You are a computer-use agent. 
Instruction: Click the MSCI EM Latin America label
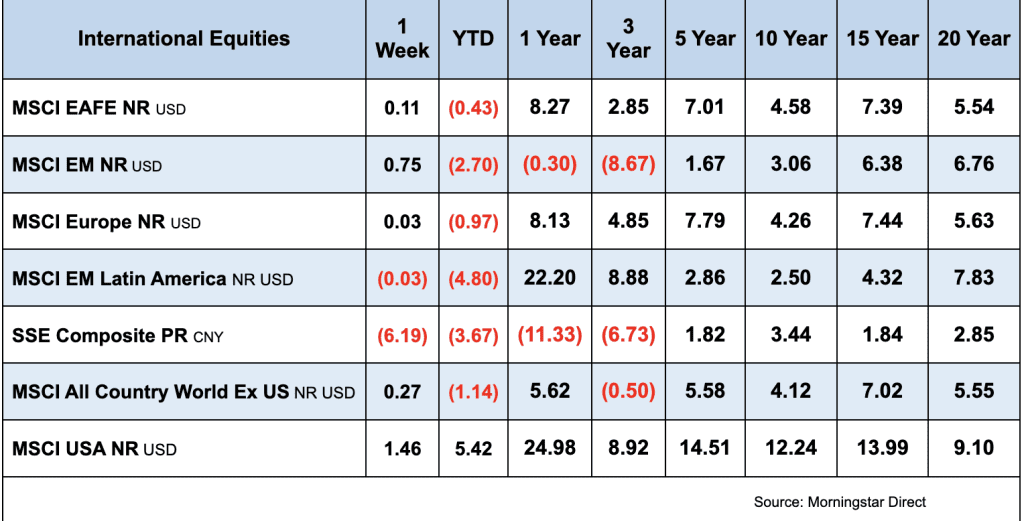click(152, 279)
